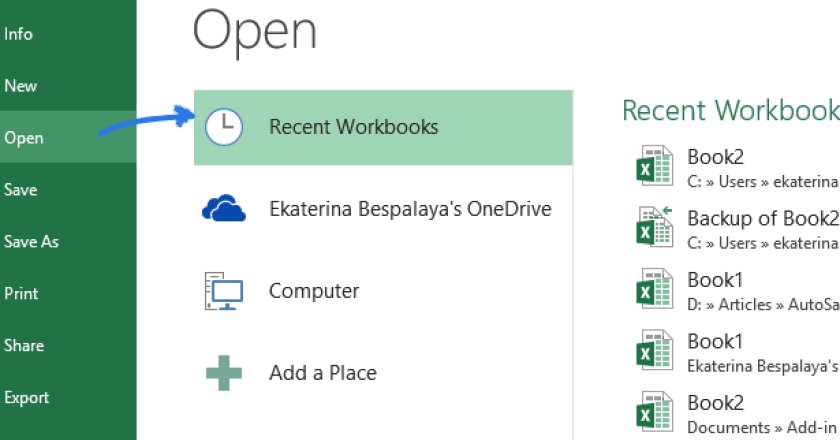Viewport: 840px width, 440px height.
Task: Select Ekaterina Bespalaya's OneDrive label
Action: pyautogui.click(x=410, y=209)
